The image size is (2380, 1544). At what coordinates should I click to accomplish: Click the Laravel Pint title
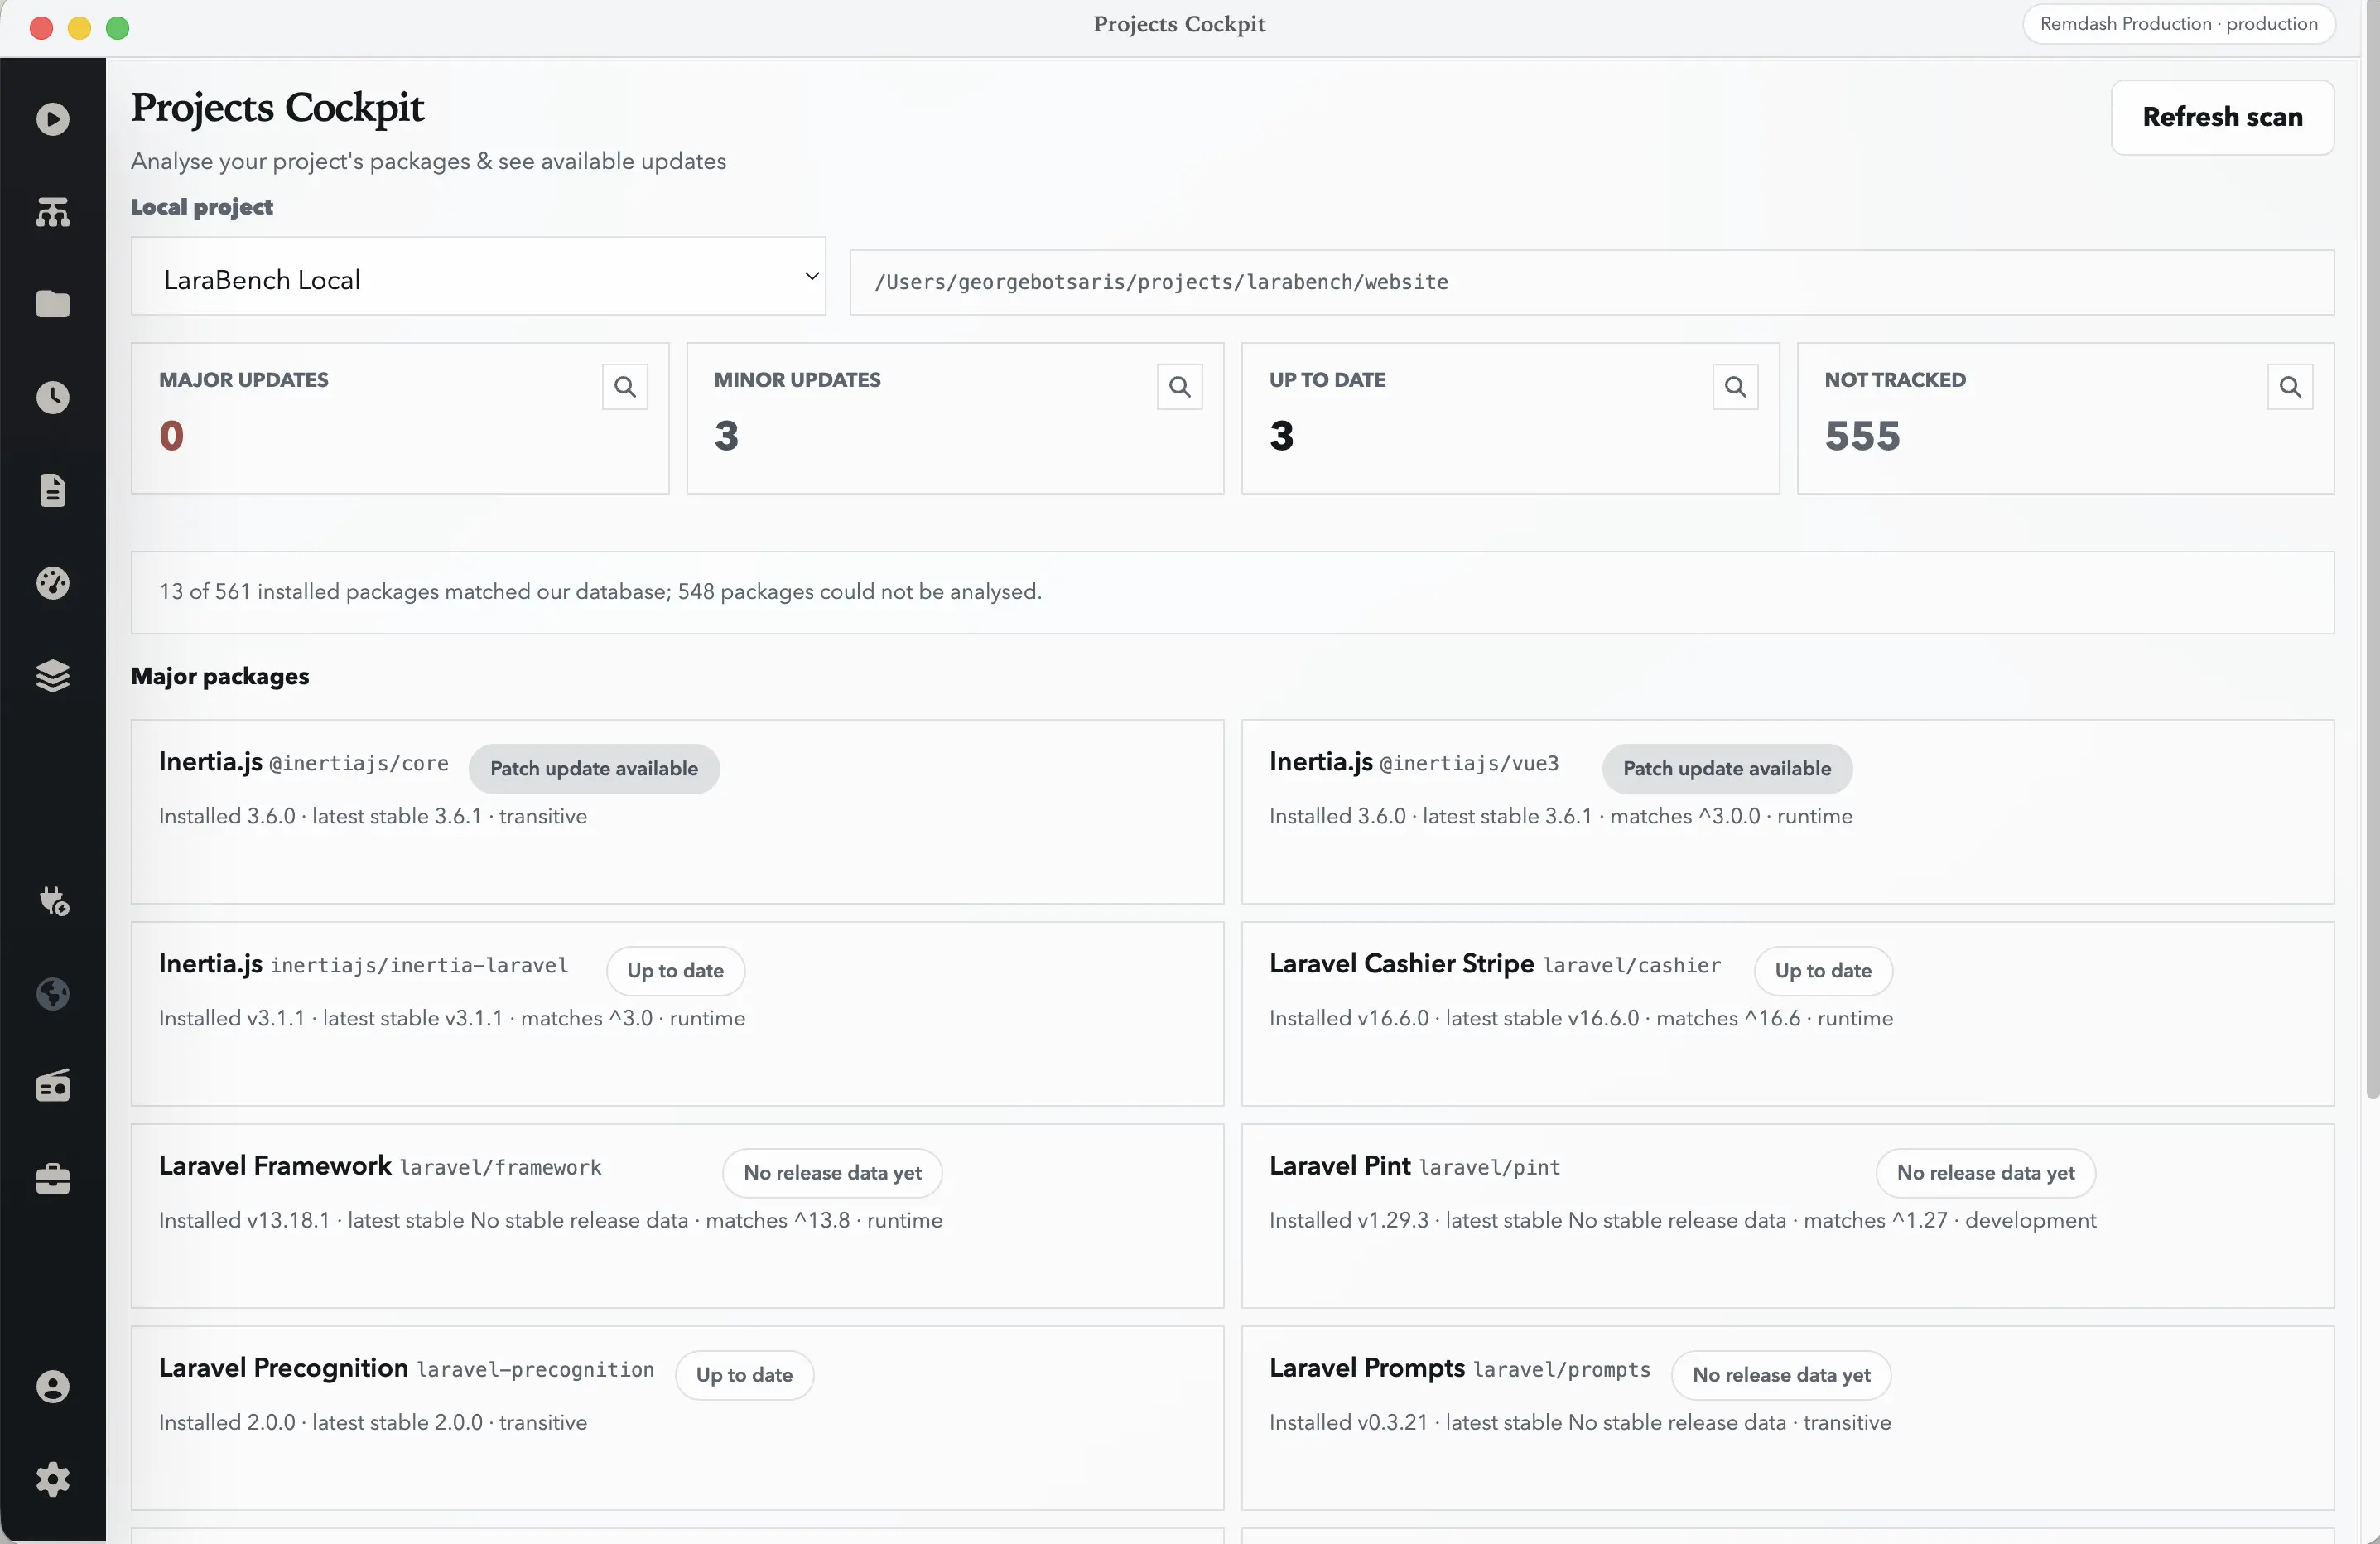point(1339,1166)
